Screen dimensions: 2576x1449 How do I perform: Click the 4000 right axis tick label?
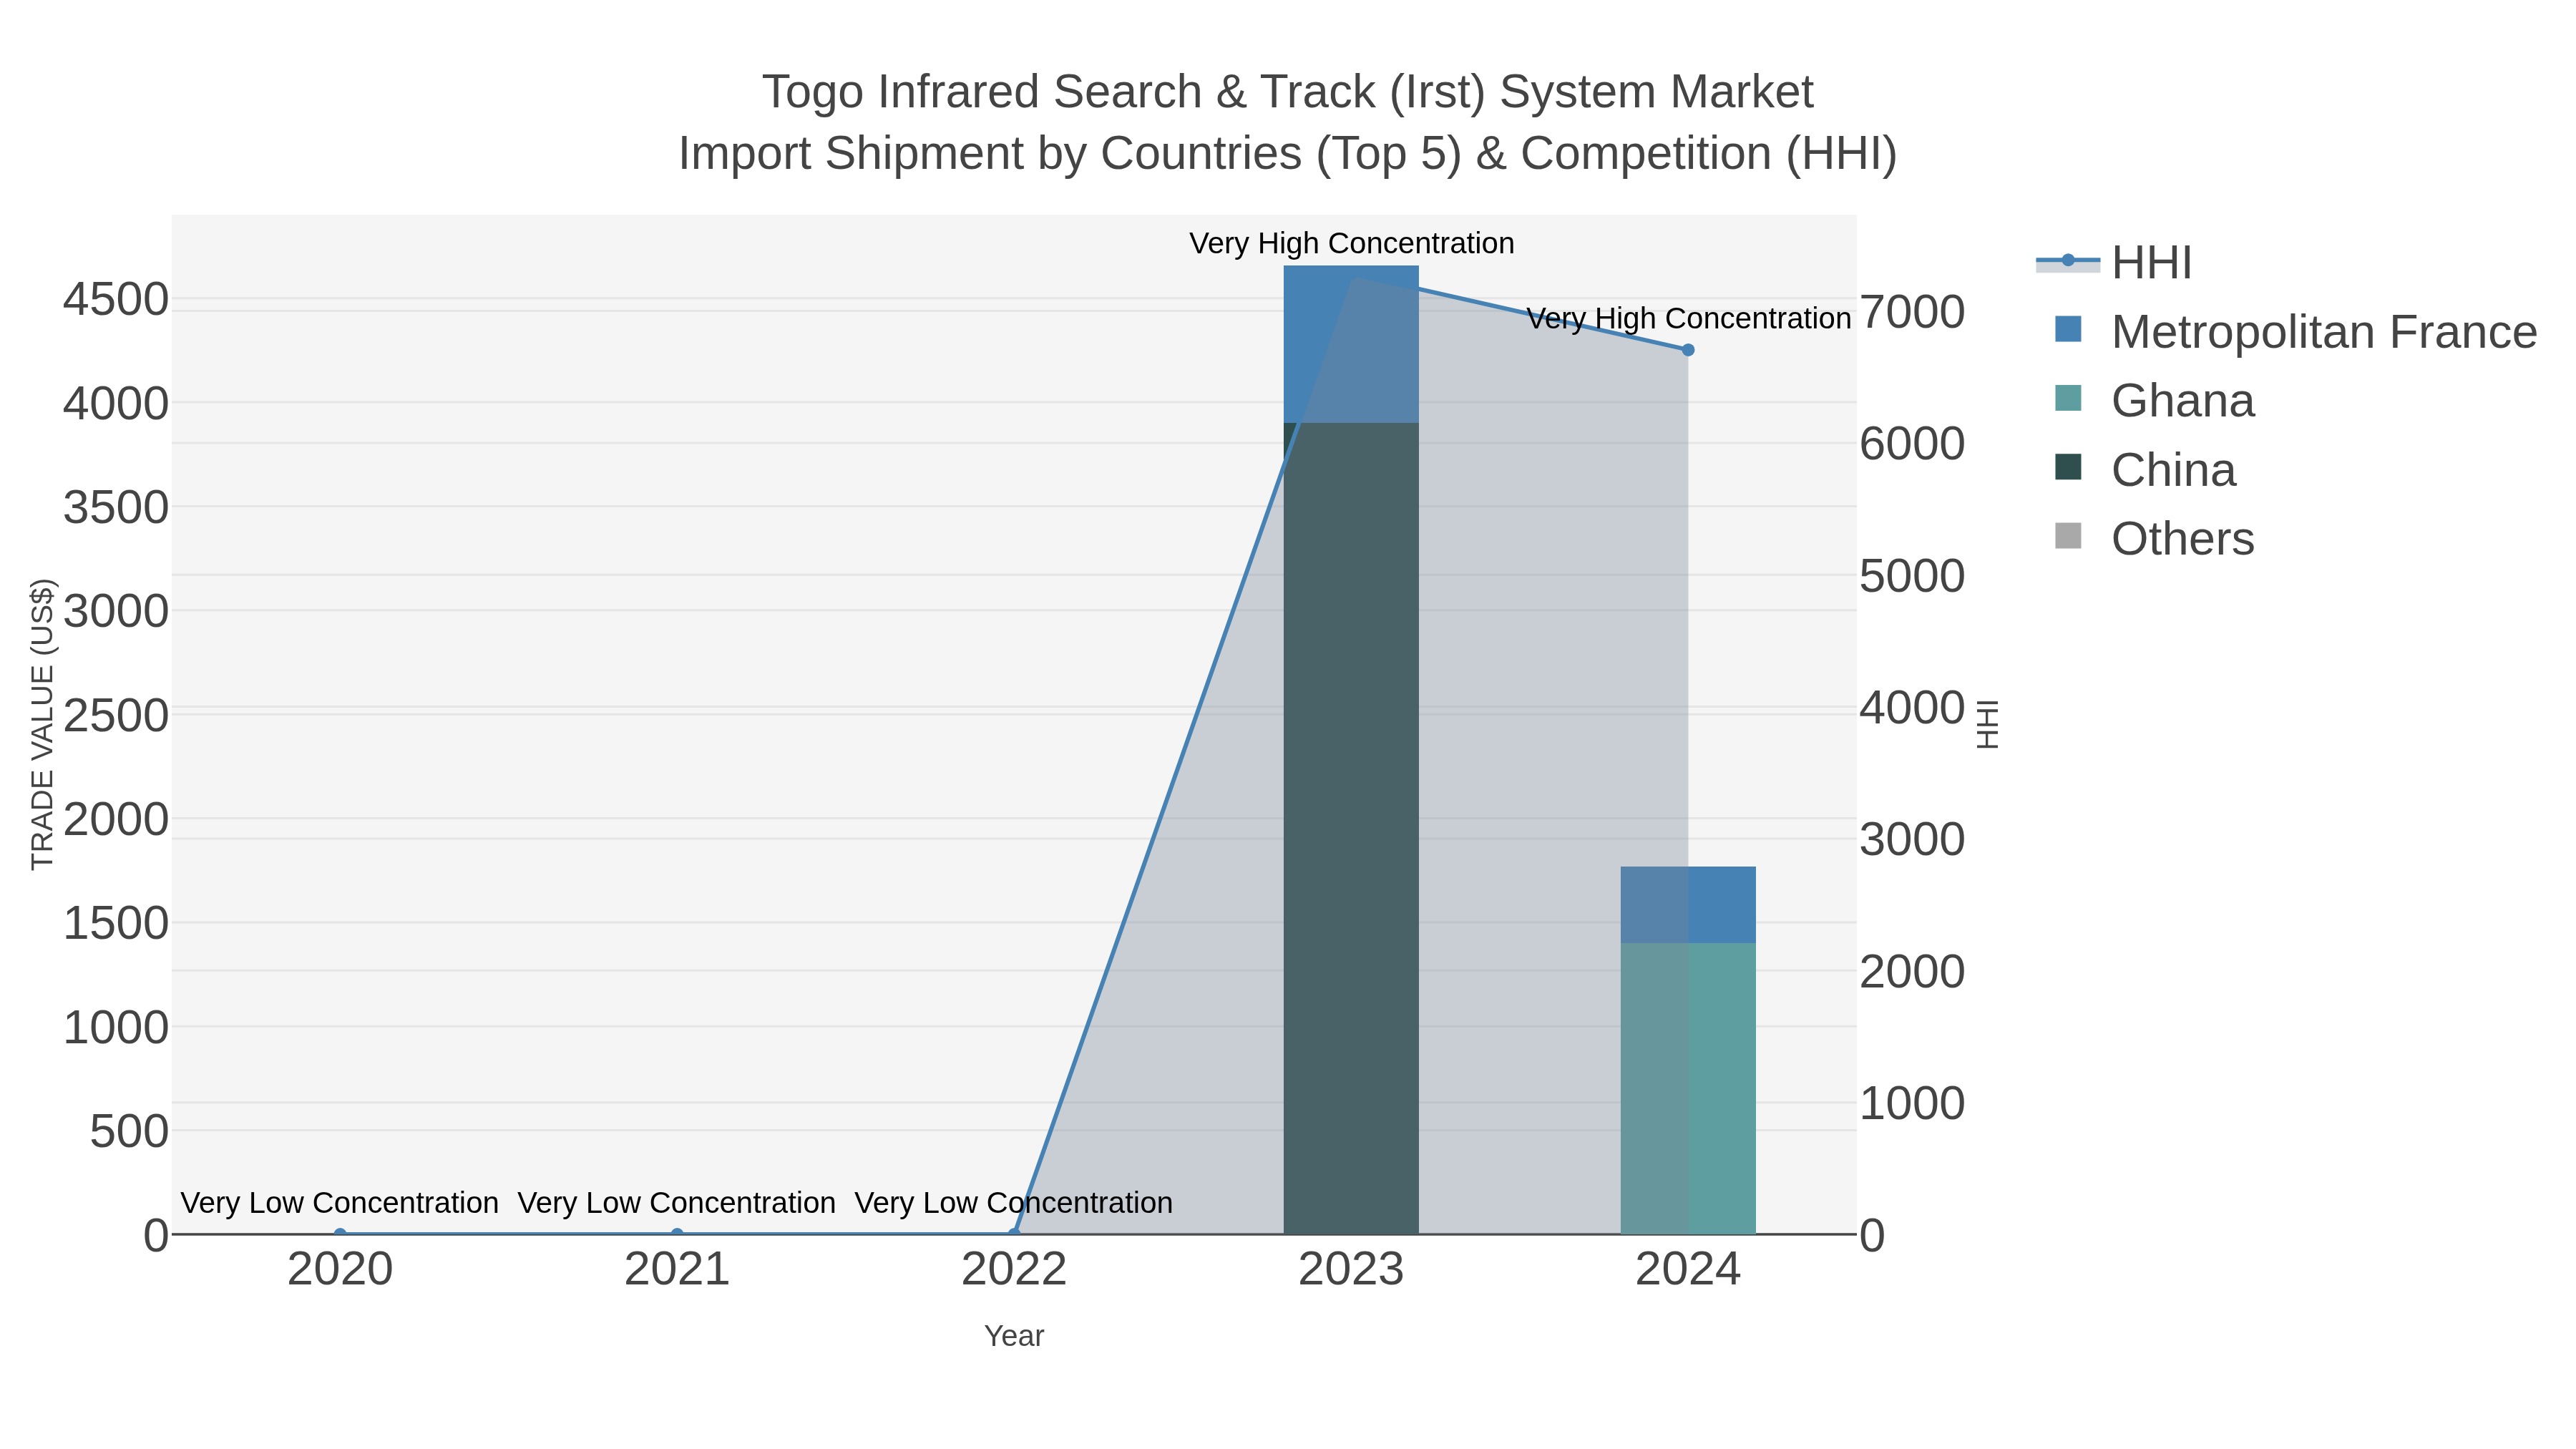[1912, 708]
